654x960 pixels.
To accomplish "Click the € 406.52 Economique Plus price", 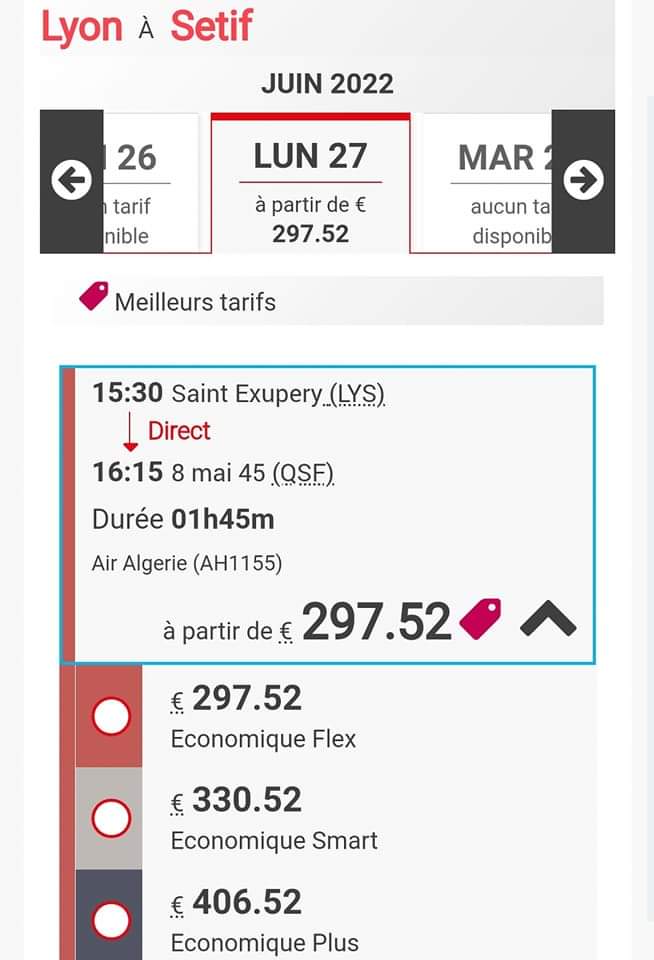I will 236,902.
